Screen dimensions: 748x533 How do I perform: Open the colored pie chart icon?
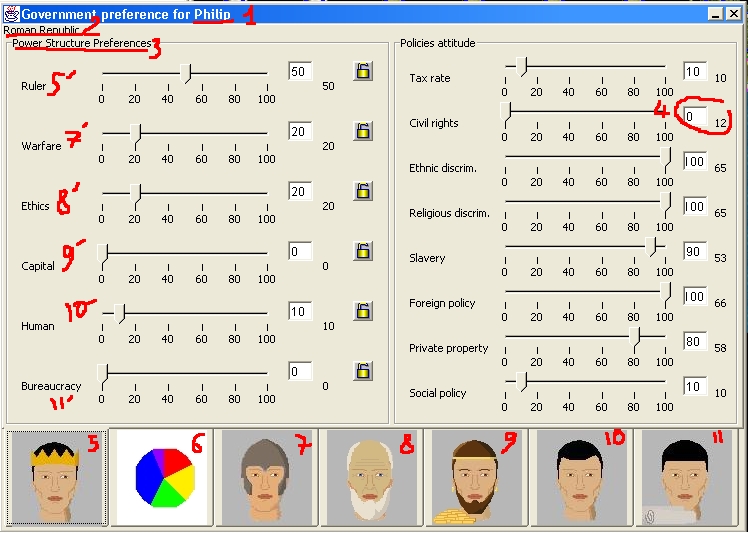164,478
